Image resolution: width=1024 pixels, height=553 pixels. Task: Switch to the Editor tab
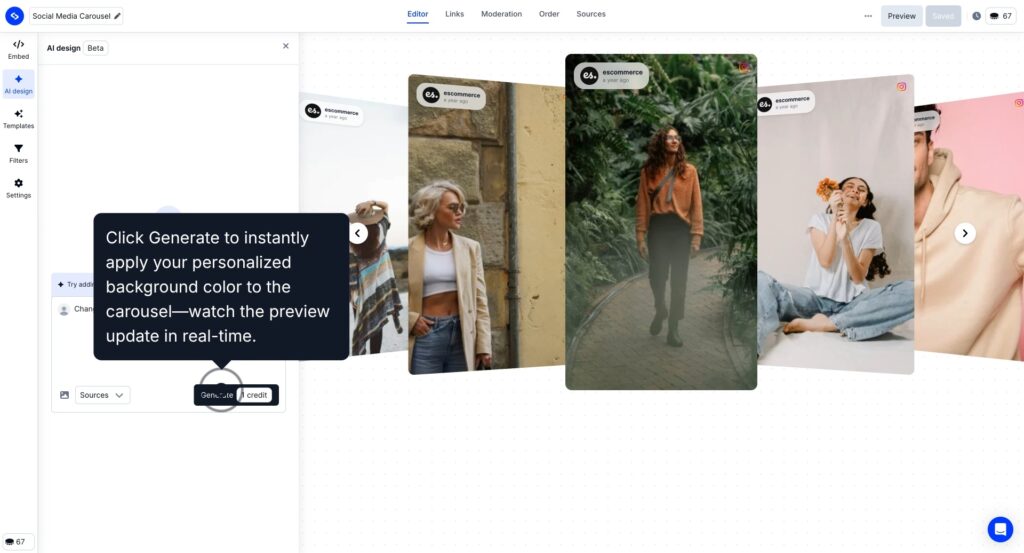coord(417,14)
